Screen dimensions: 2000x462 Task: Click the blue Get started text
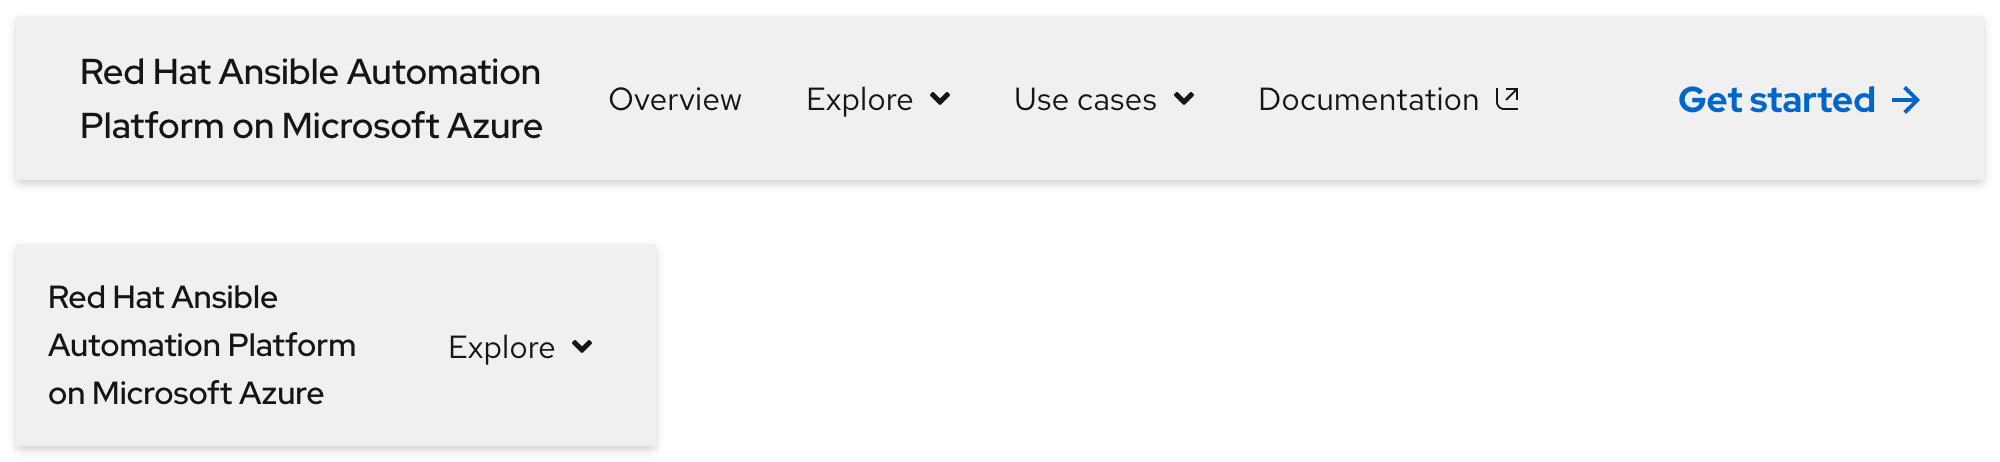(1776, 100)
